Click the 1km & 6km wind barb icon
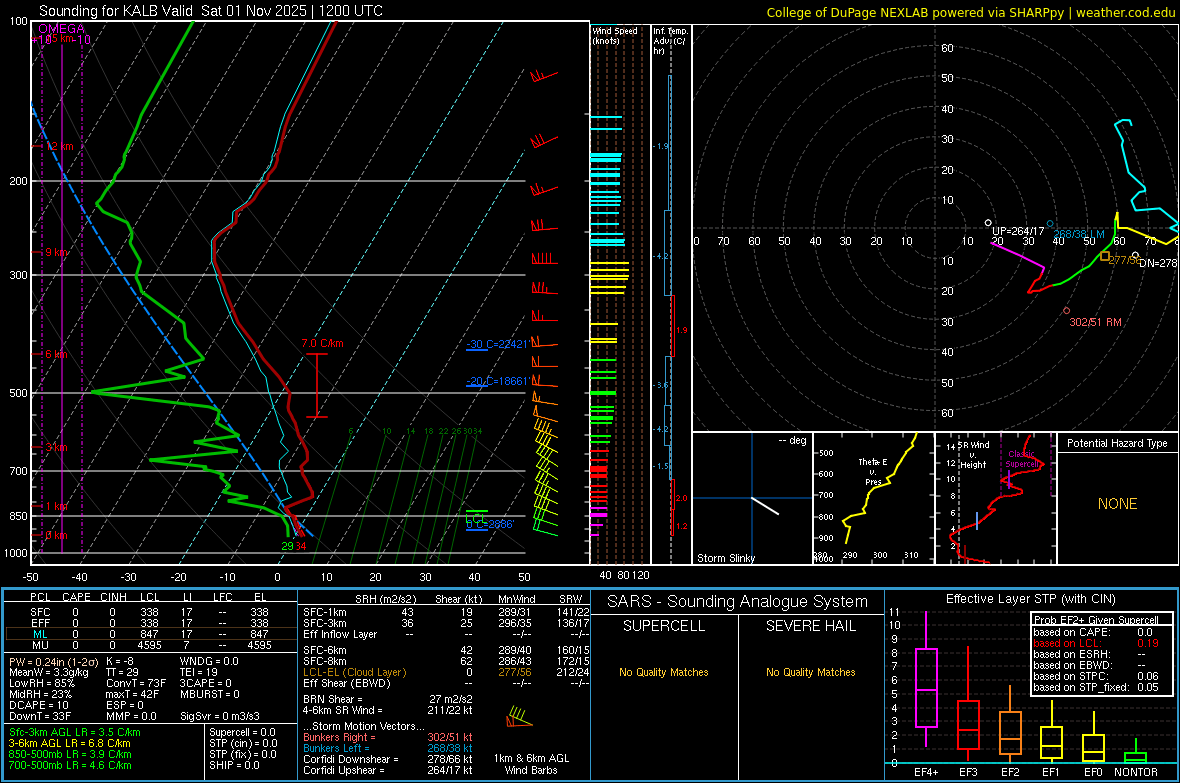The image size is (1180, 783). [519, 717]
